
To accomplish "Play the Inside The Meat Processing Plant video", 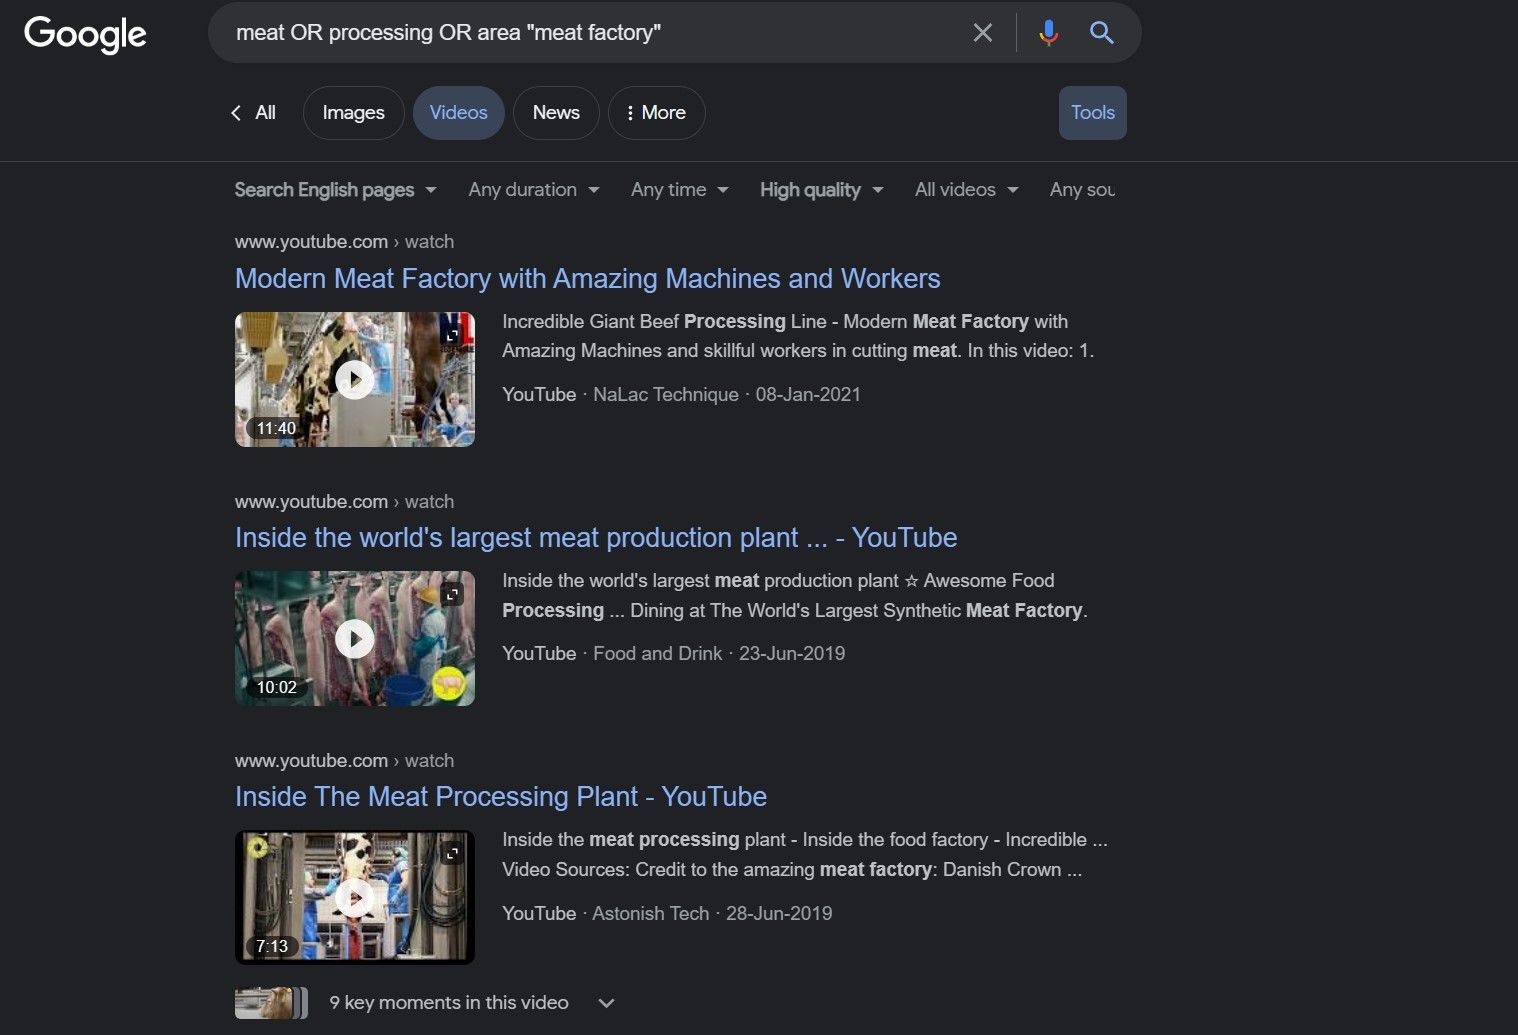I will [355, 897].
